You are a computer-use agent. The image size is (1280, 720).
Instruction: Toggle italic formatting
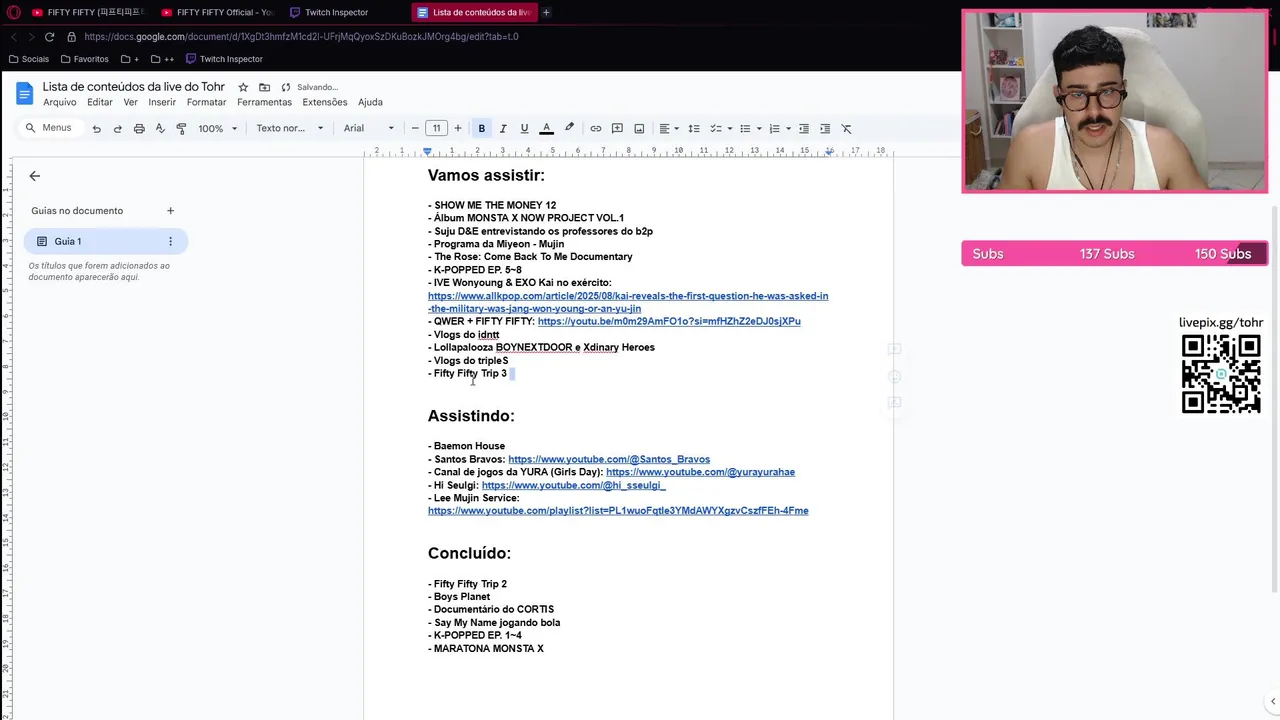coord(503,129)
